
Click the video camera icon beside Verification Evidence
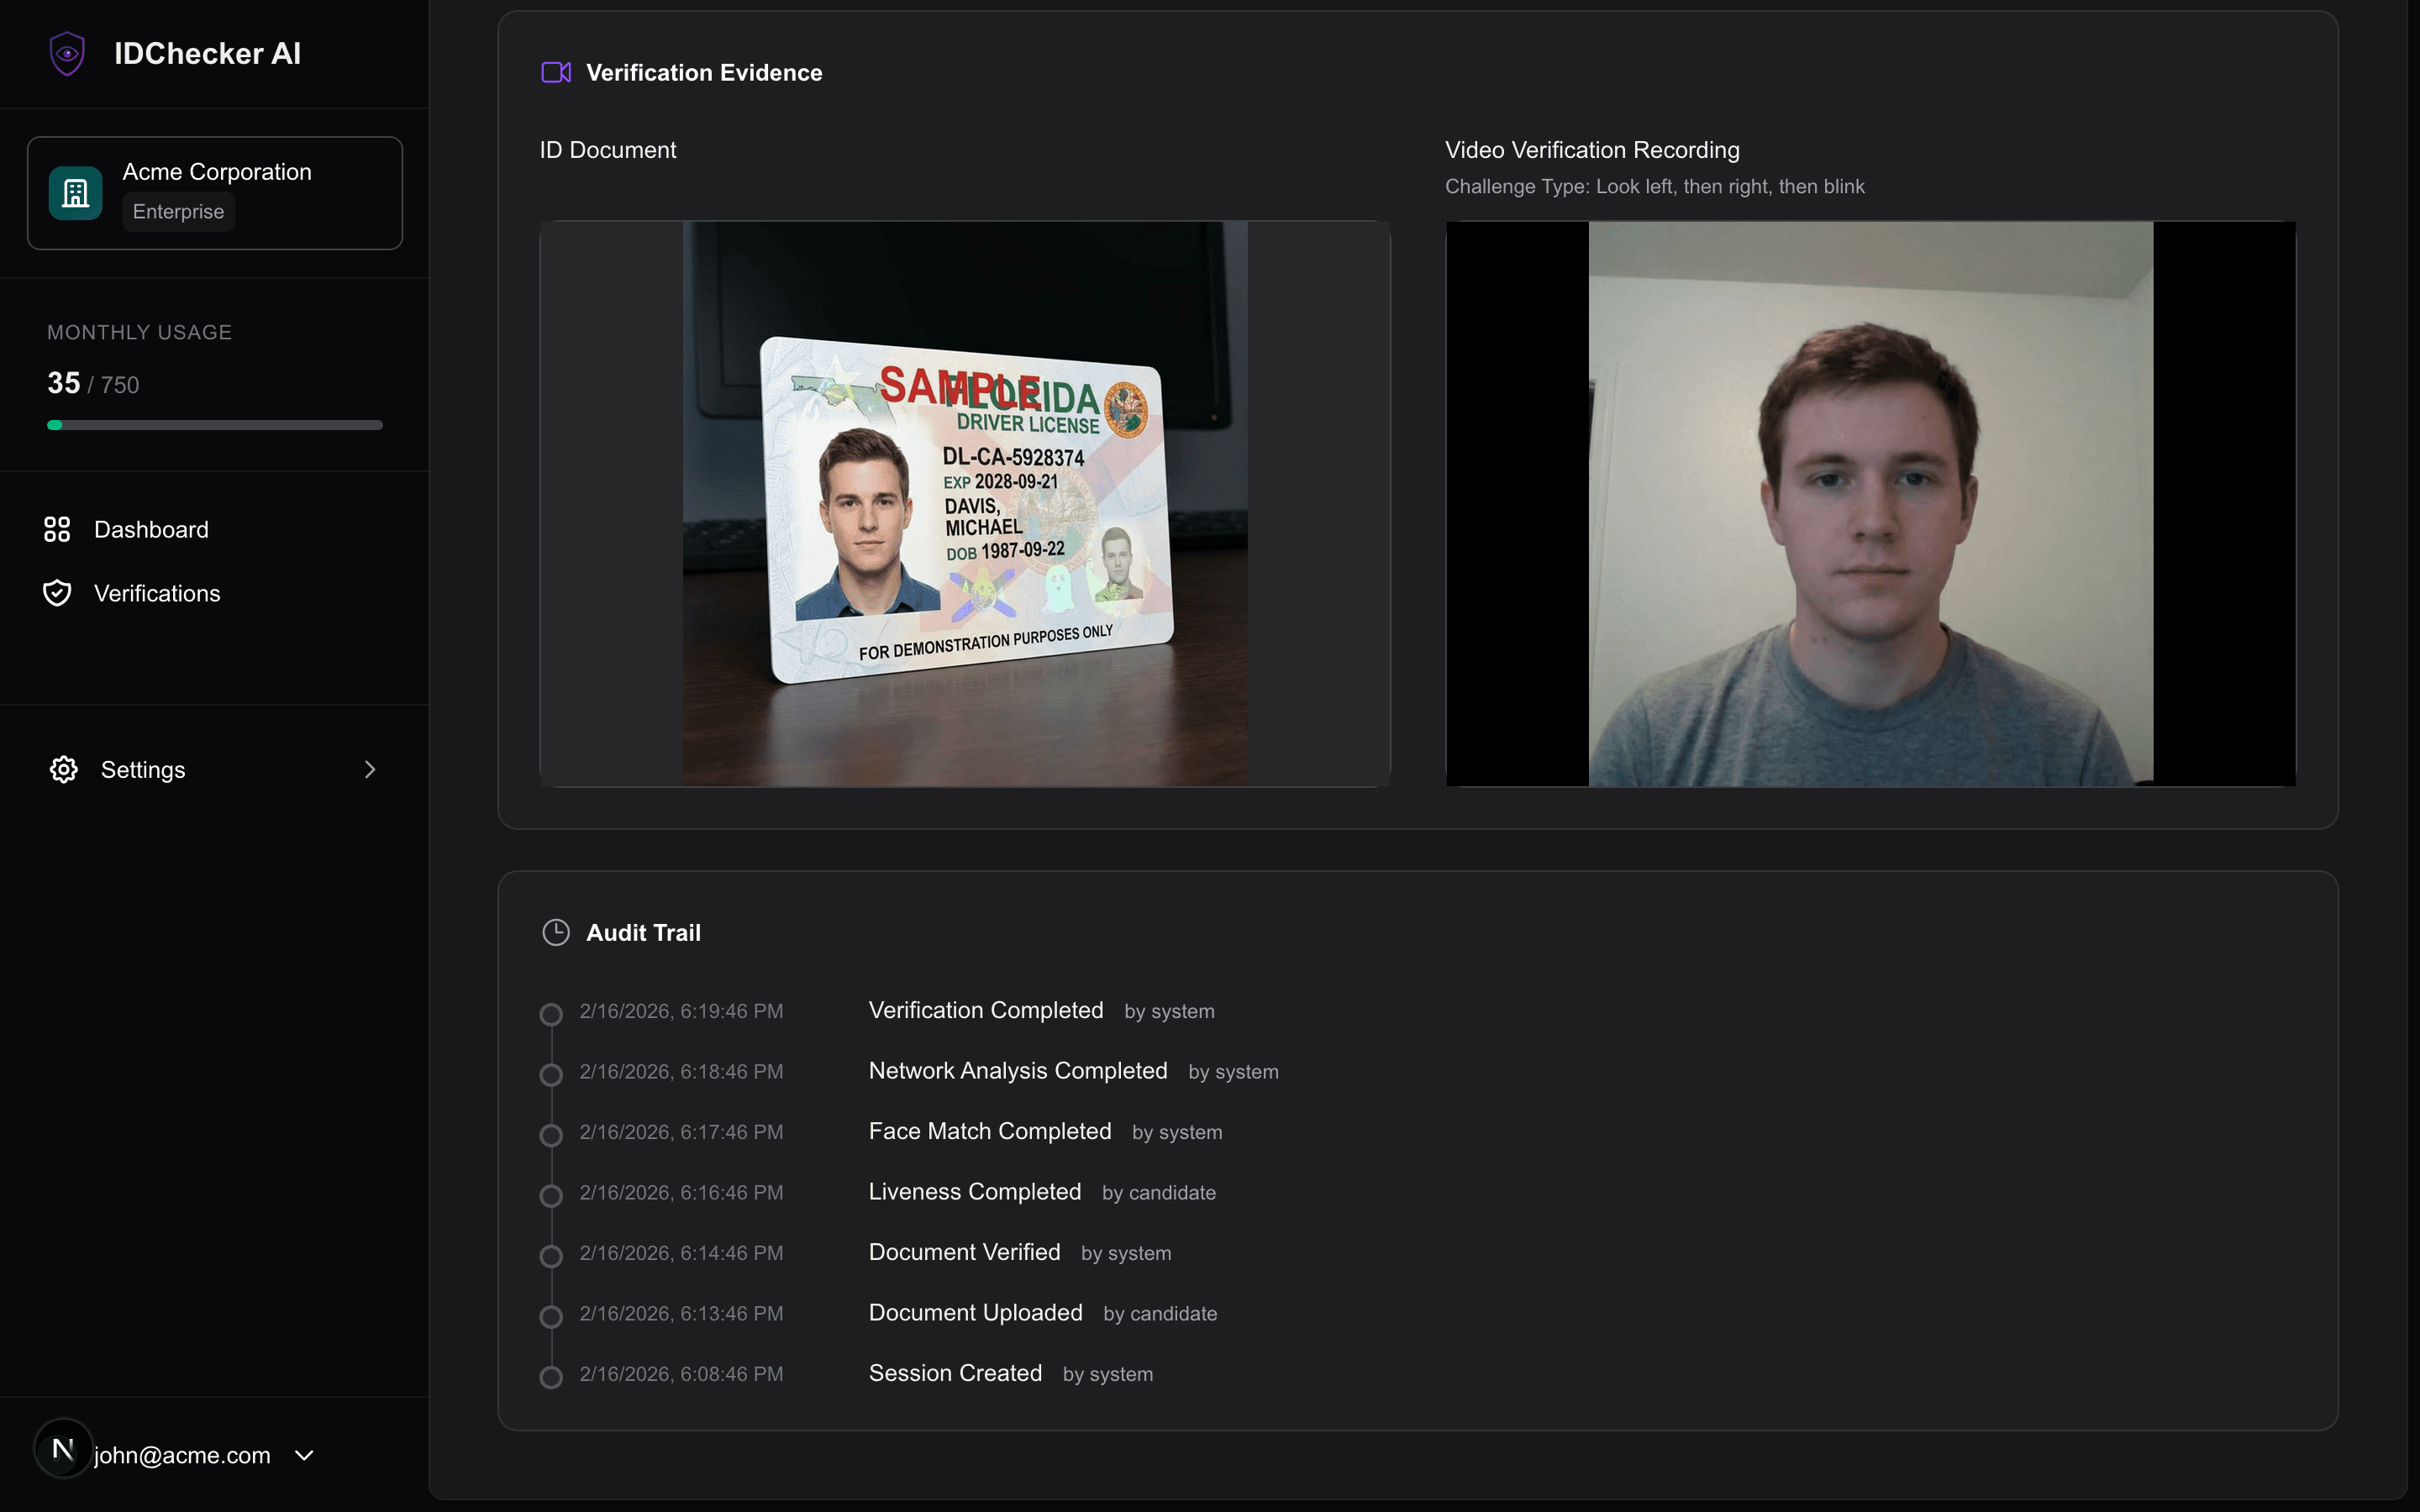click(556, 71)
